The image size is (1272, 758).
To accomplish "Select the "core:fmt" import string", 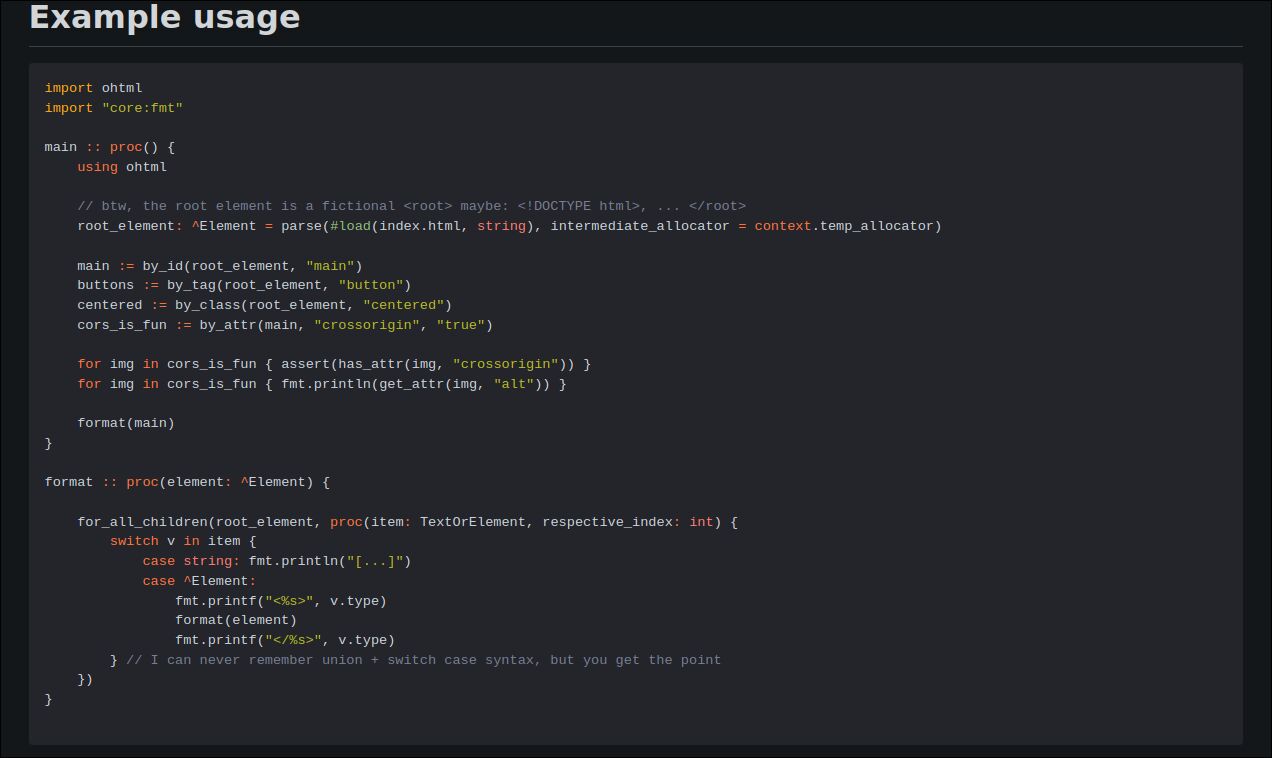I will pos(142,108).
